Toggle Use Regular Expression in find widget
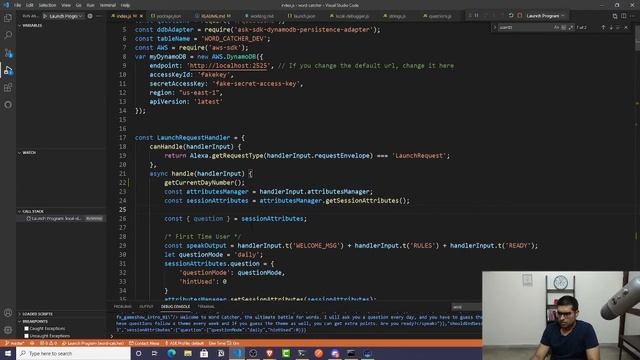640x360 pixels. 571,27
